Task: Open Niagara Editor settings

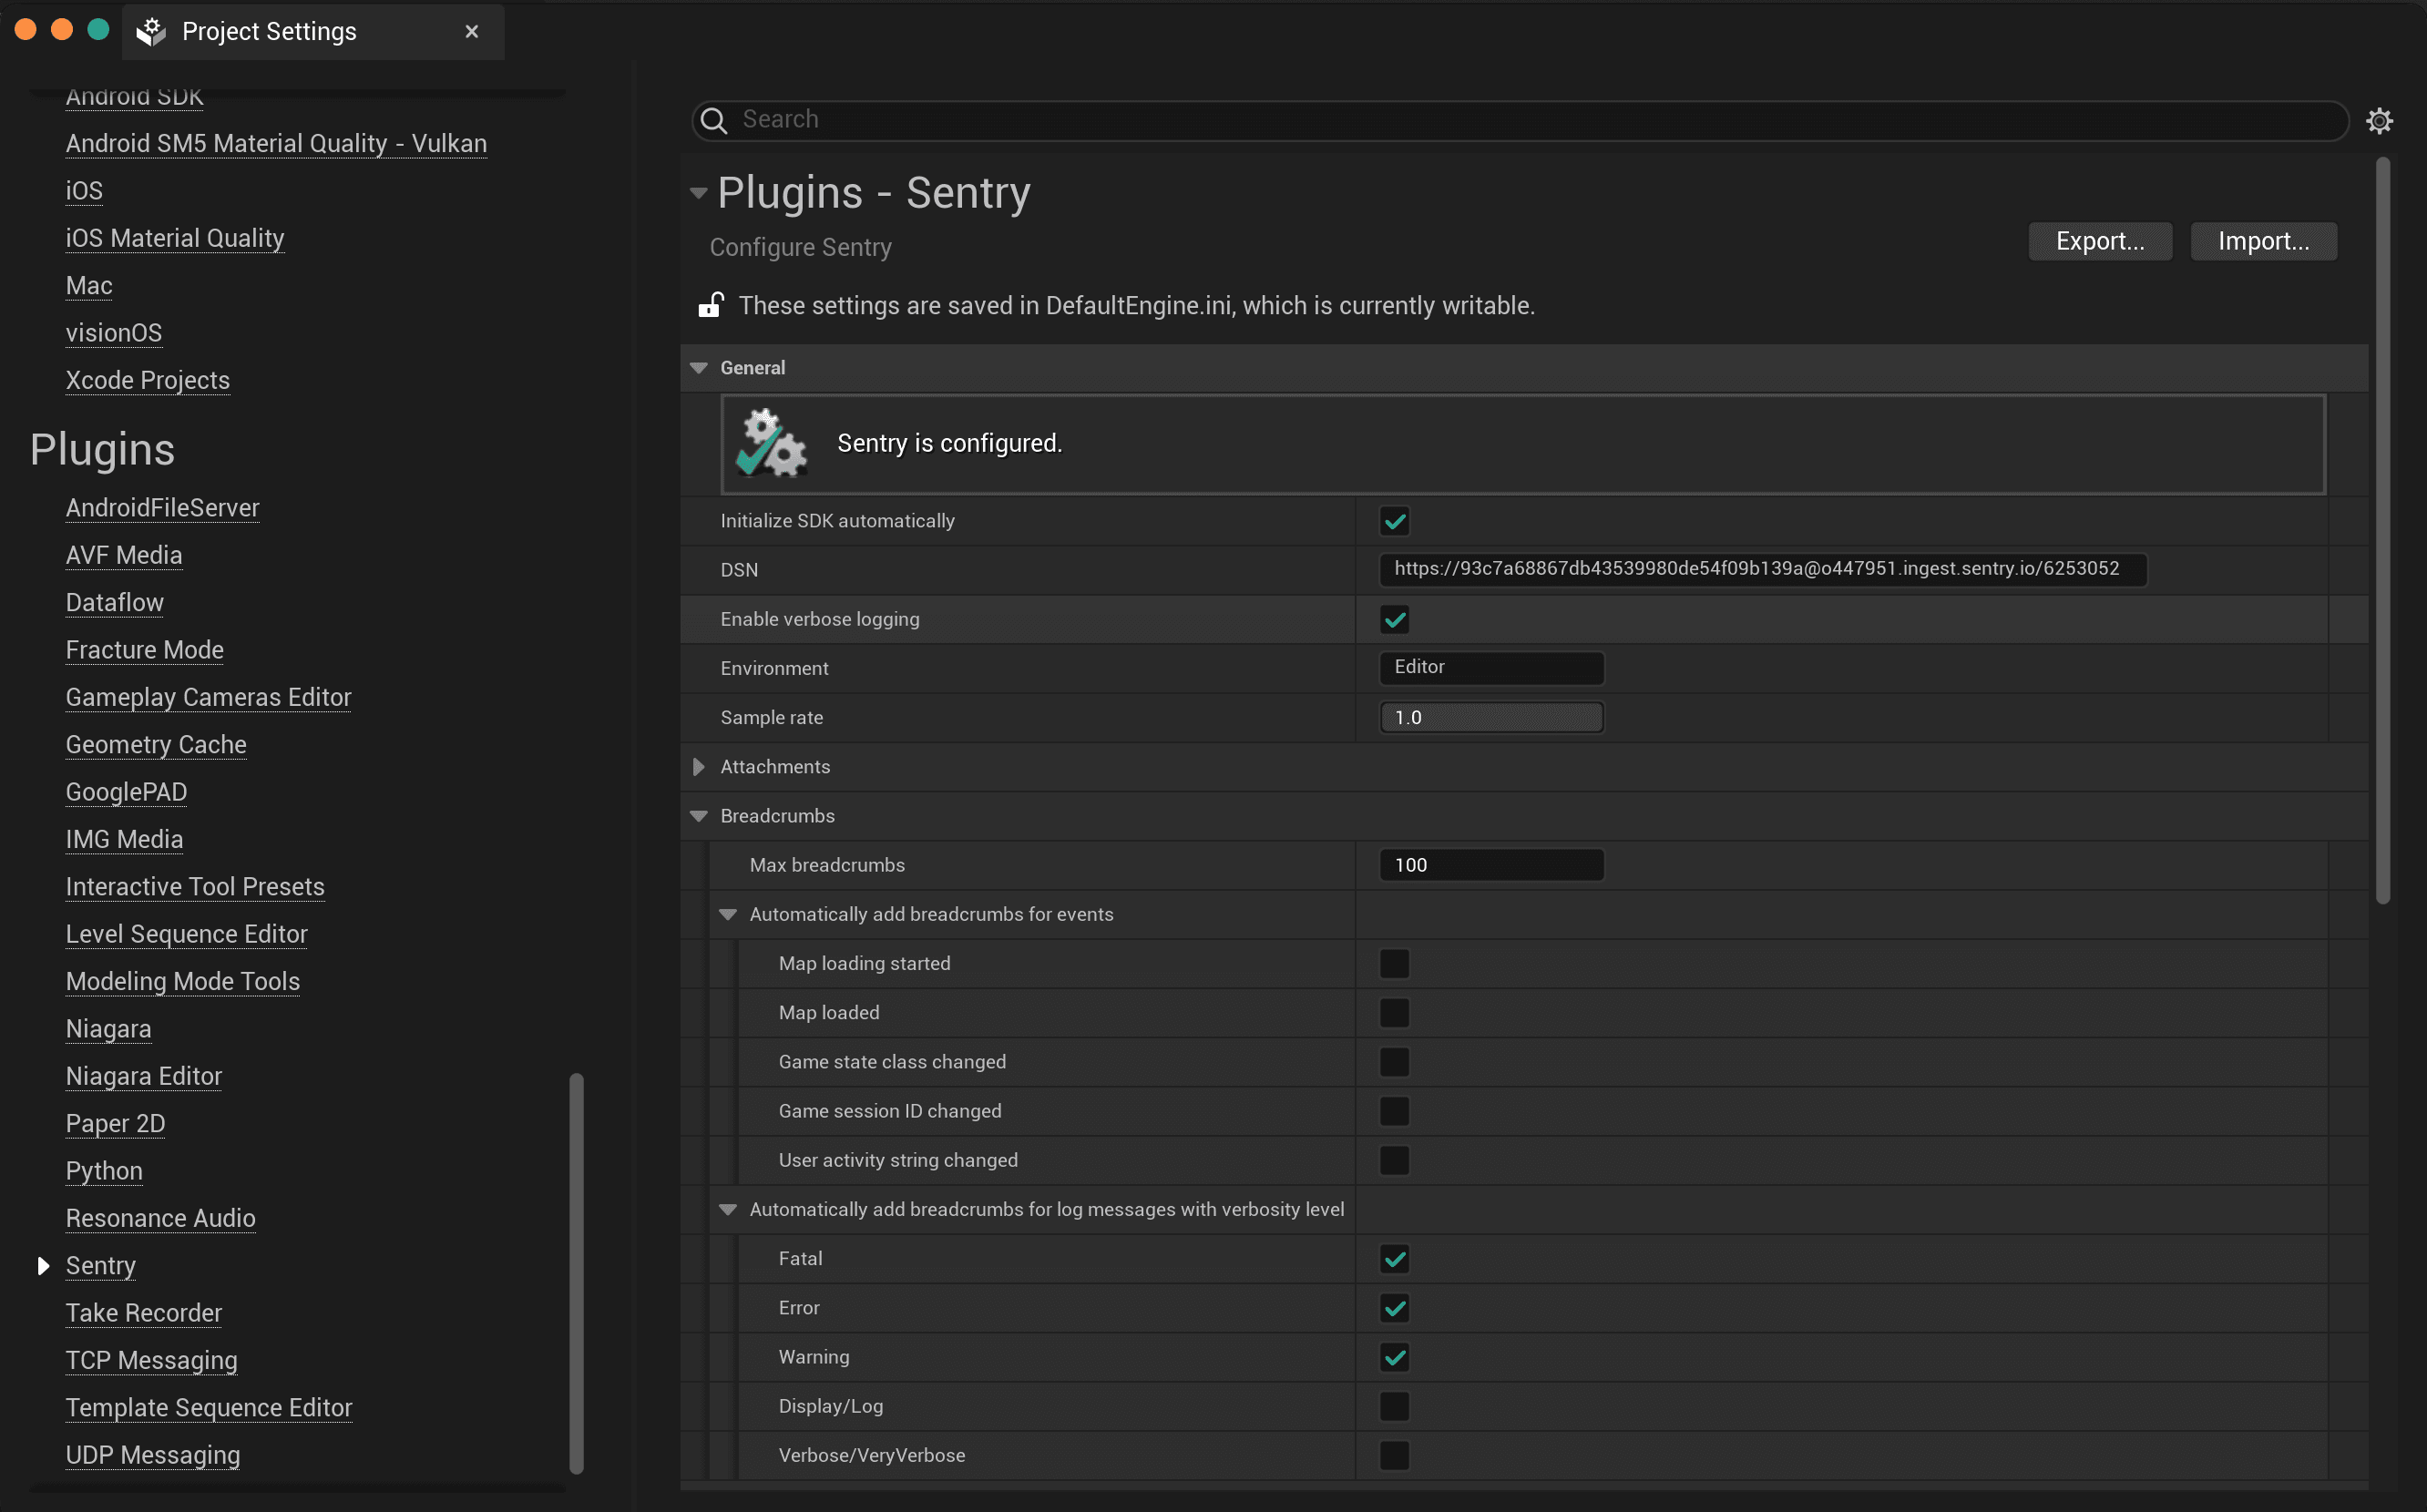Action: point(144,1076)
